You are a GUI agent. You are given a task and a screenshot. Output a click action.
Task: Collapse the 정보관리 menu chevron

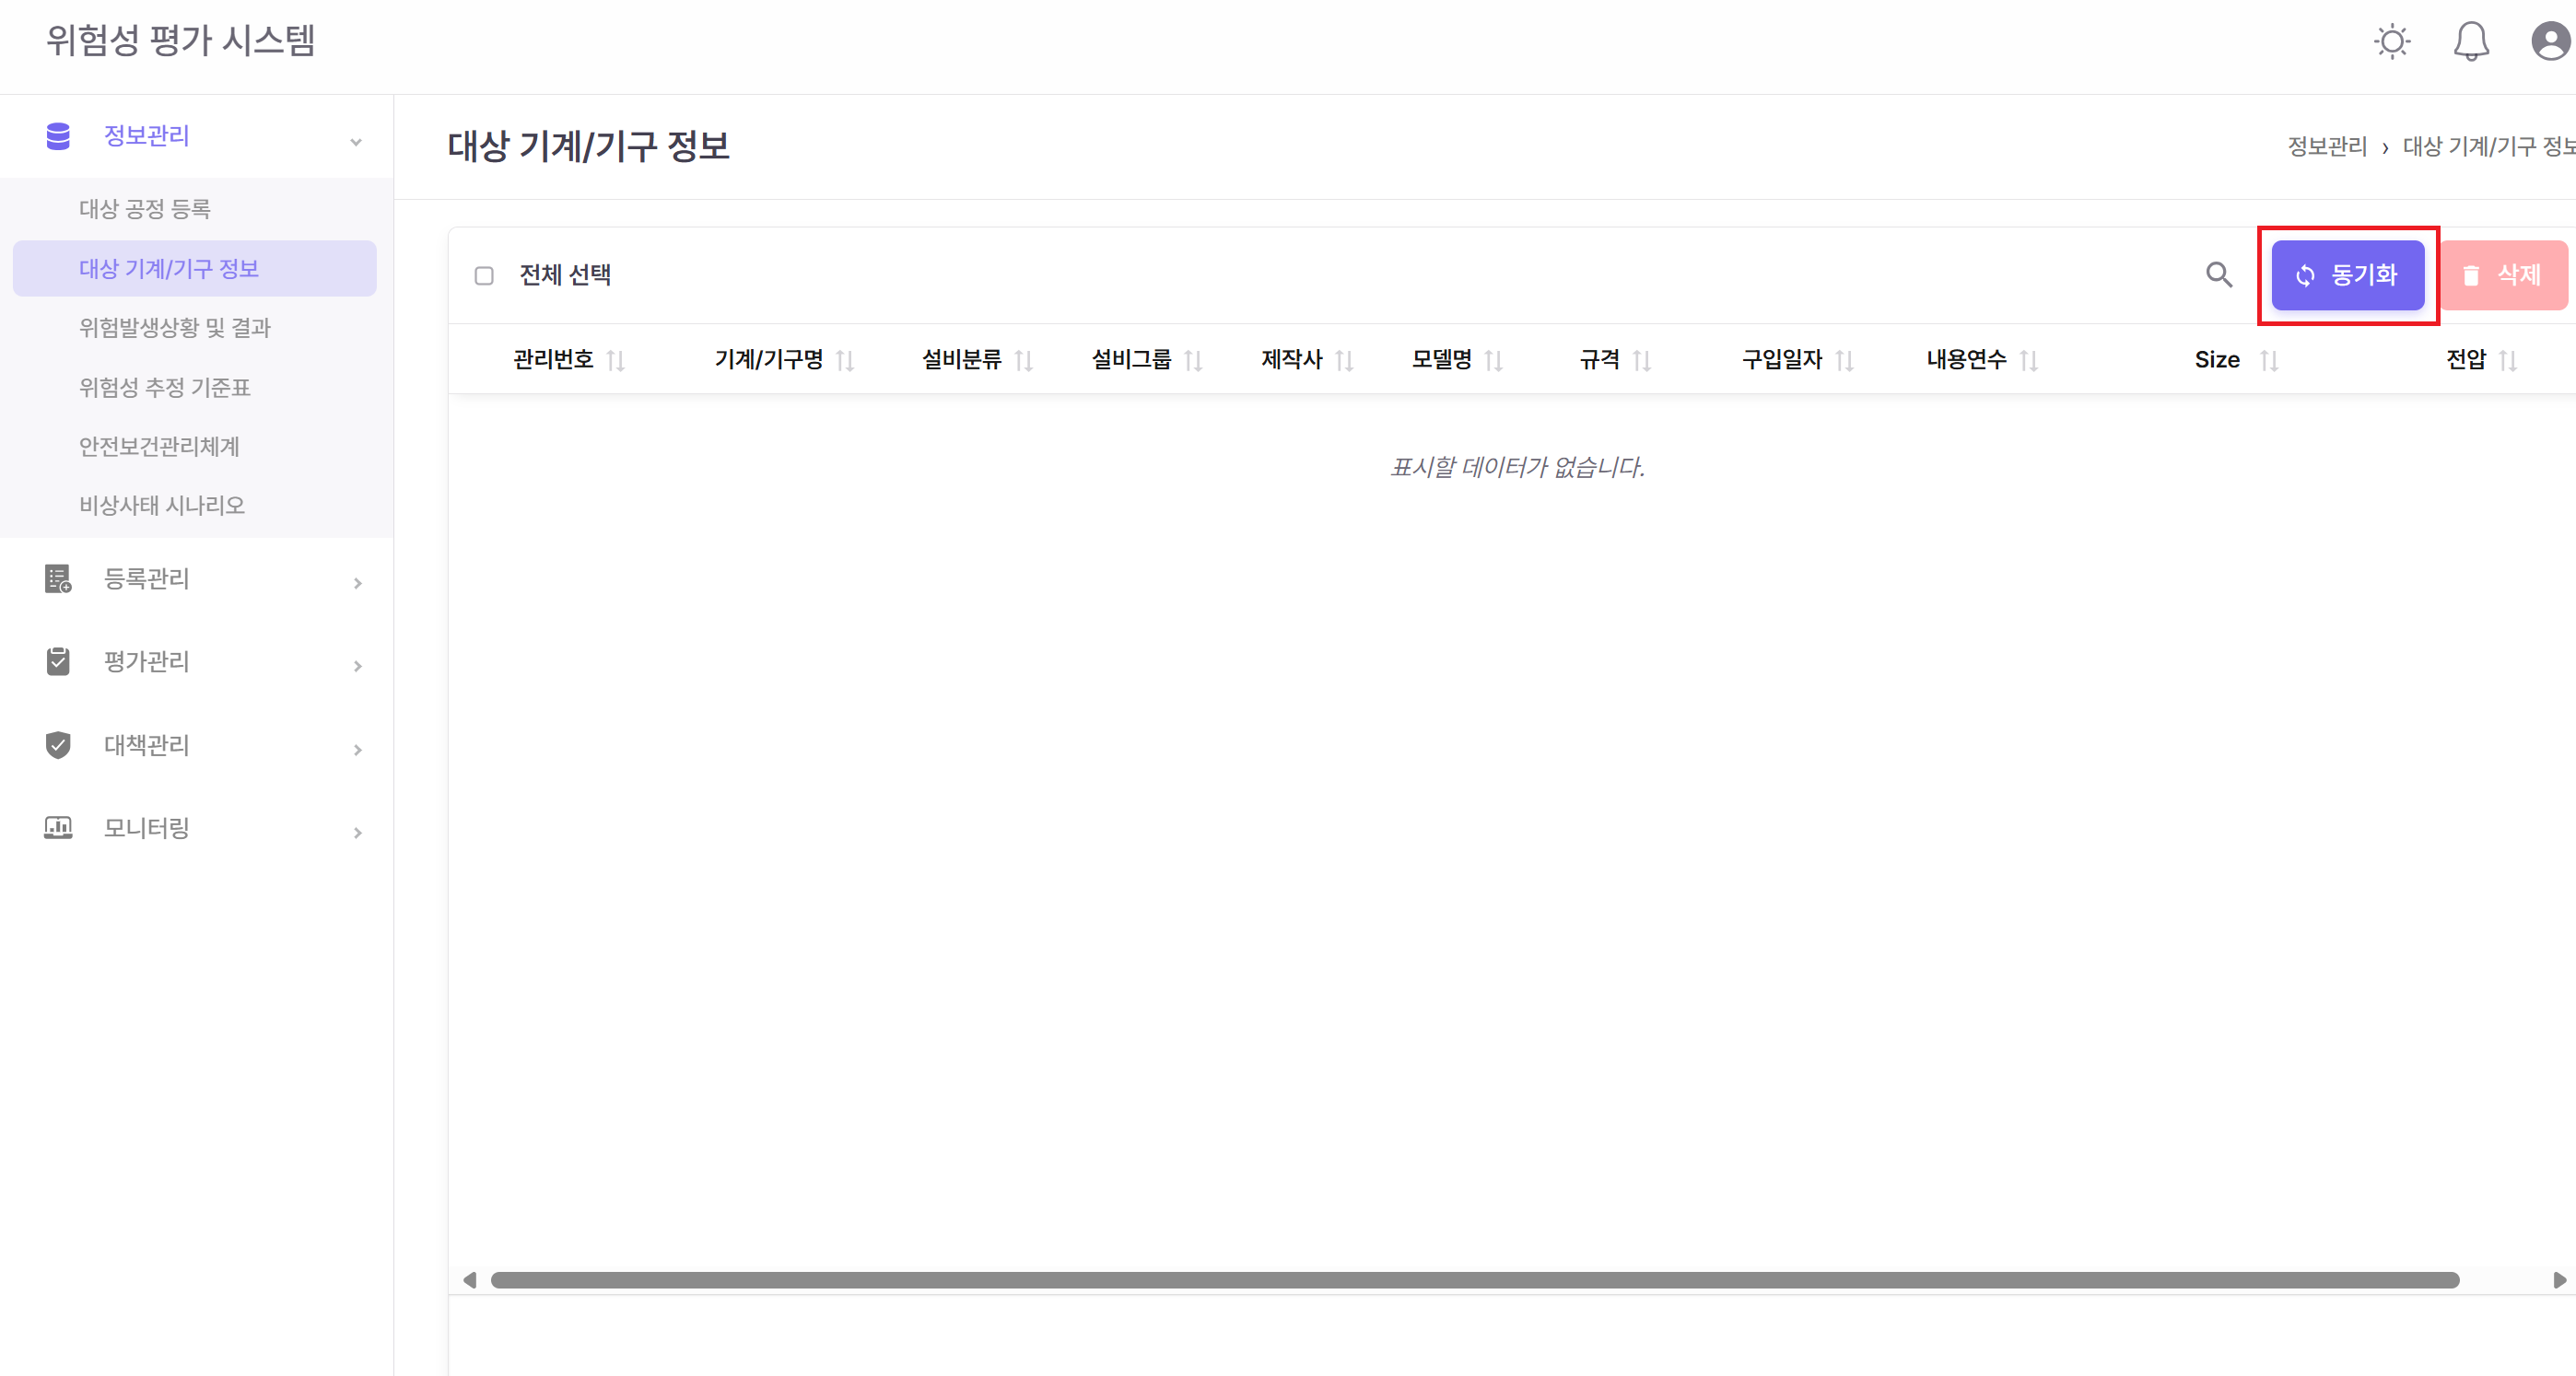click(x=356, y=141)
